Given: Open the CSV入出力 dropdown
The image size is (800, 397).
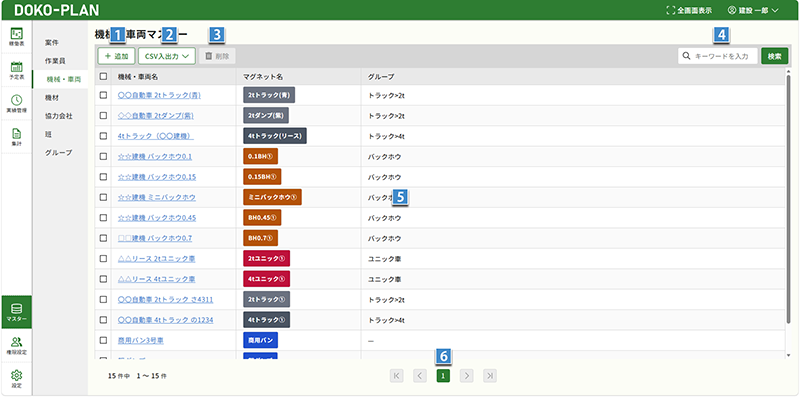Looking at the screenshot, I should pyautogui.click(x=167, y=56).
